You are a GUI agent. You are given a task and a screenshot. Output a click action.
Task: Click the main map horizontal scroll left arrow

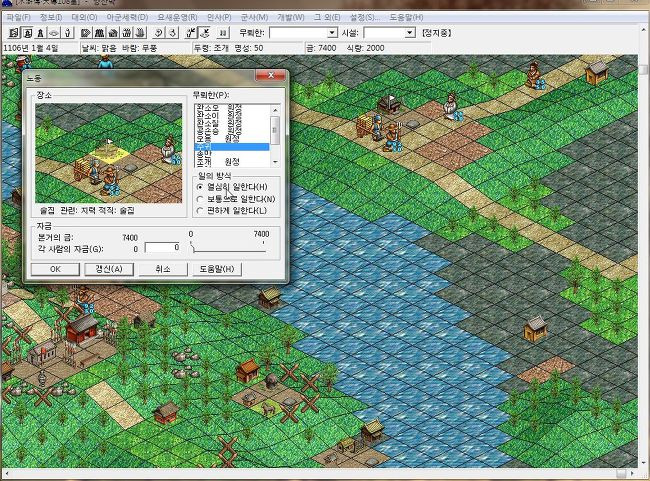(6, 473)
